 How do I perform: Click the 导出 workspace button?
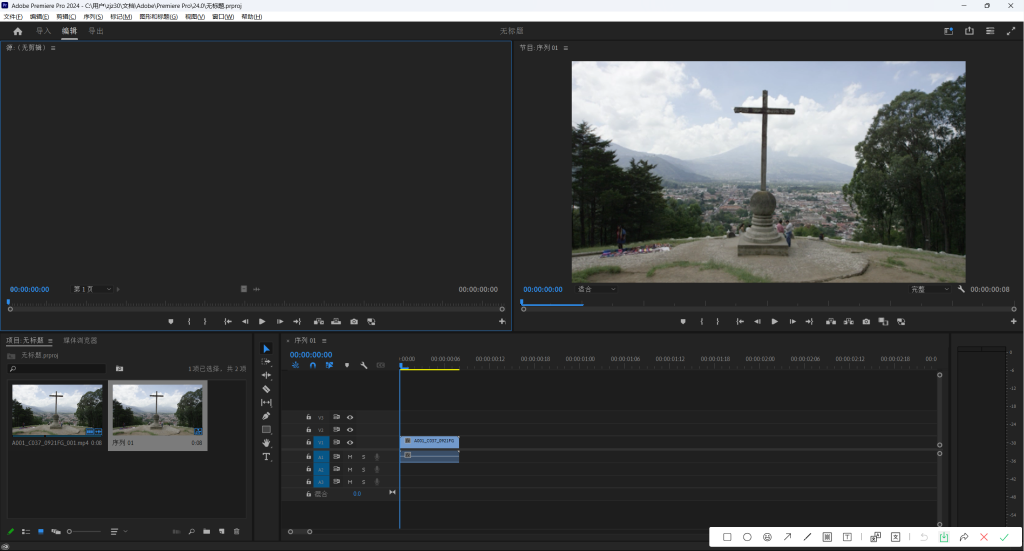click(96, 31)
